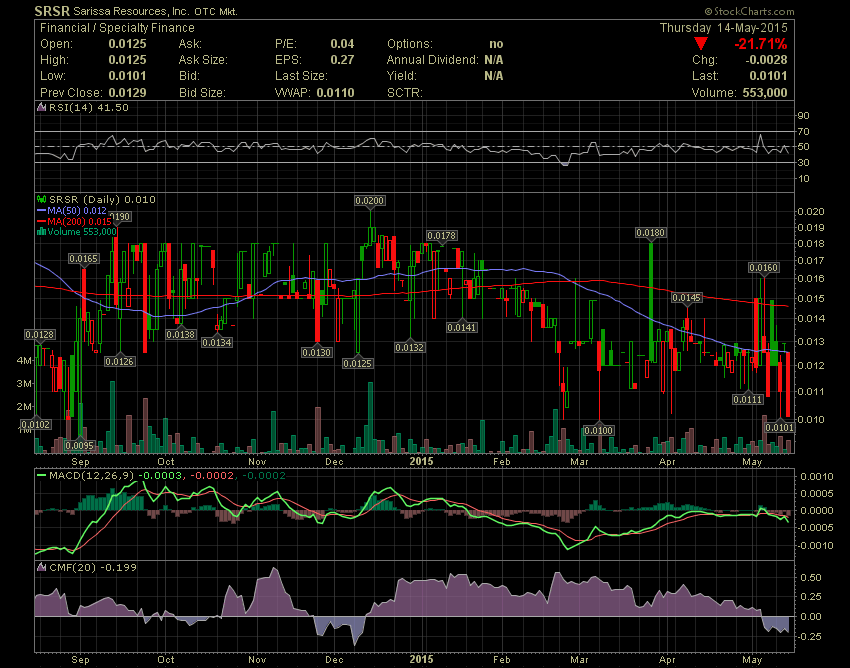Click the CMF(20) indicator icon
This screenshot has width=850, height=668.
pyautogui.click(x=41, y=567)
